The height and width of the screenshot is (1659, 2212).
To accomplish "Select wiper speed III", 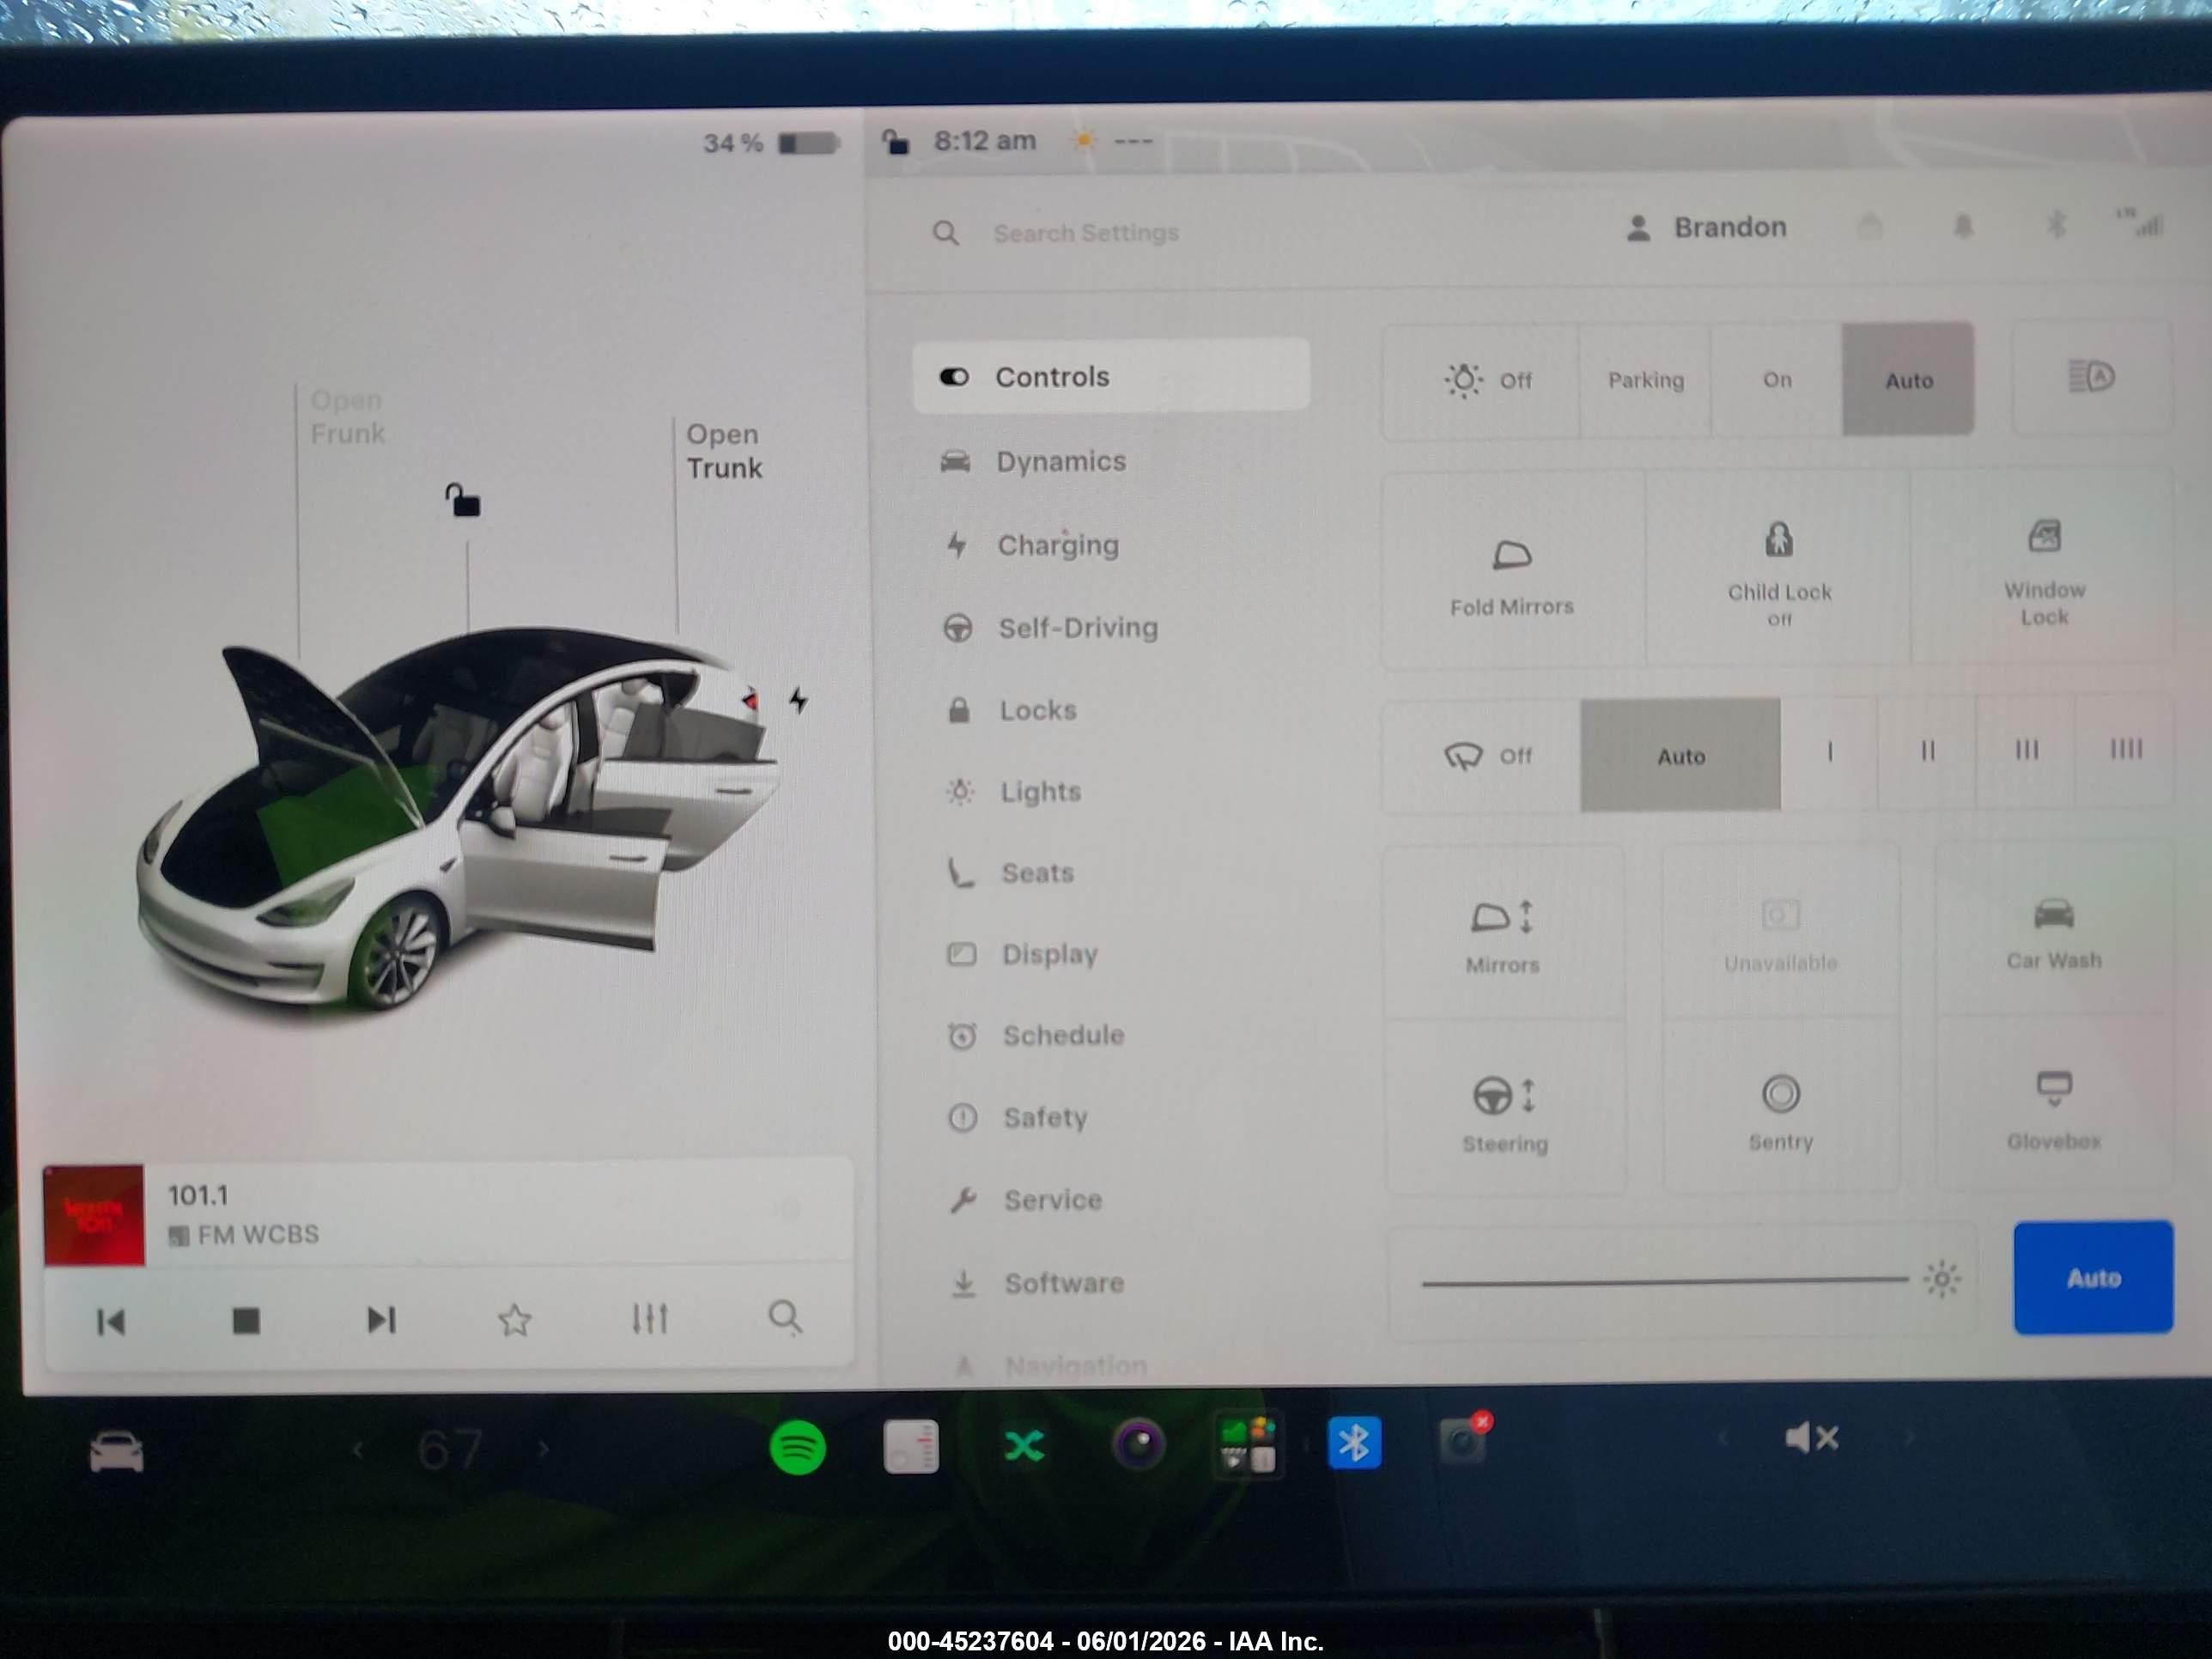I will tap(2026, 749).
